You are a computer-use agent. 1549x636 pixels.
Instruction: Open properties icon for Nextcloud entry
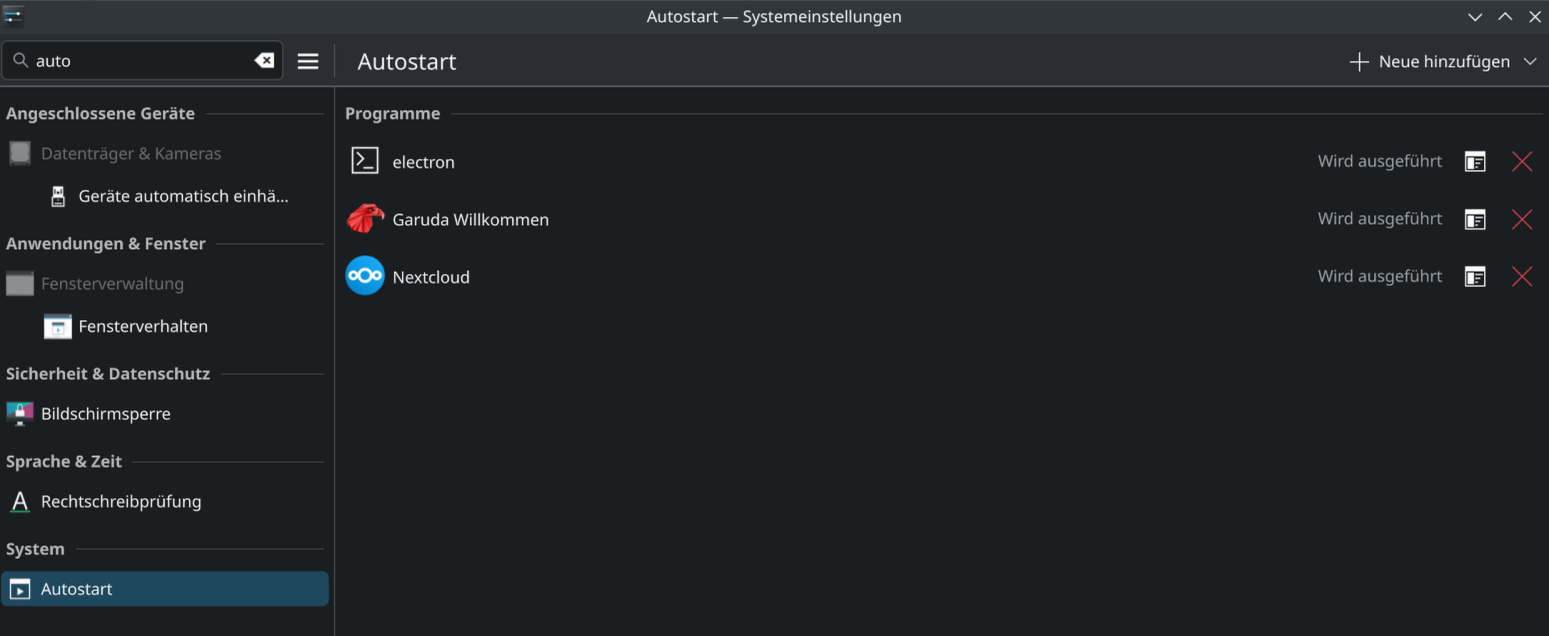click(x=1475, y=277)
